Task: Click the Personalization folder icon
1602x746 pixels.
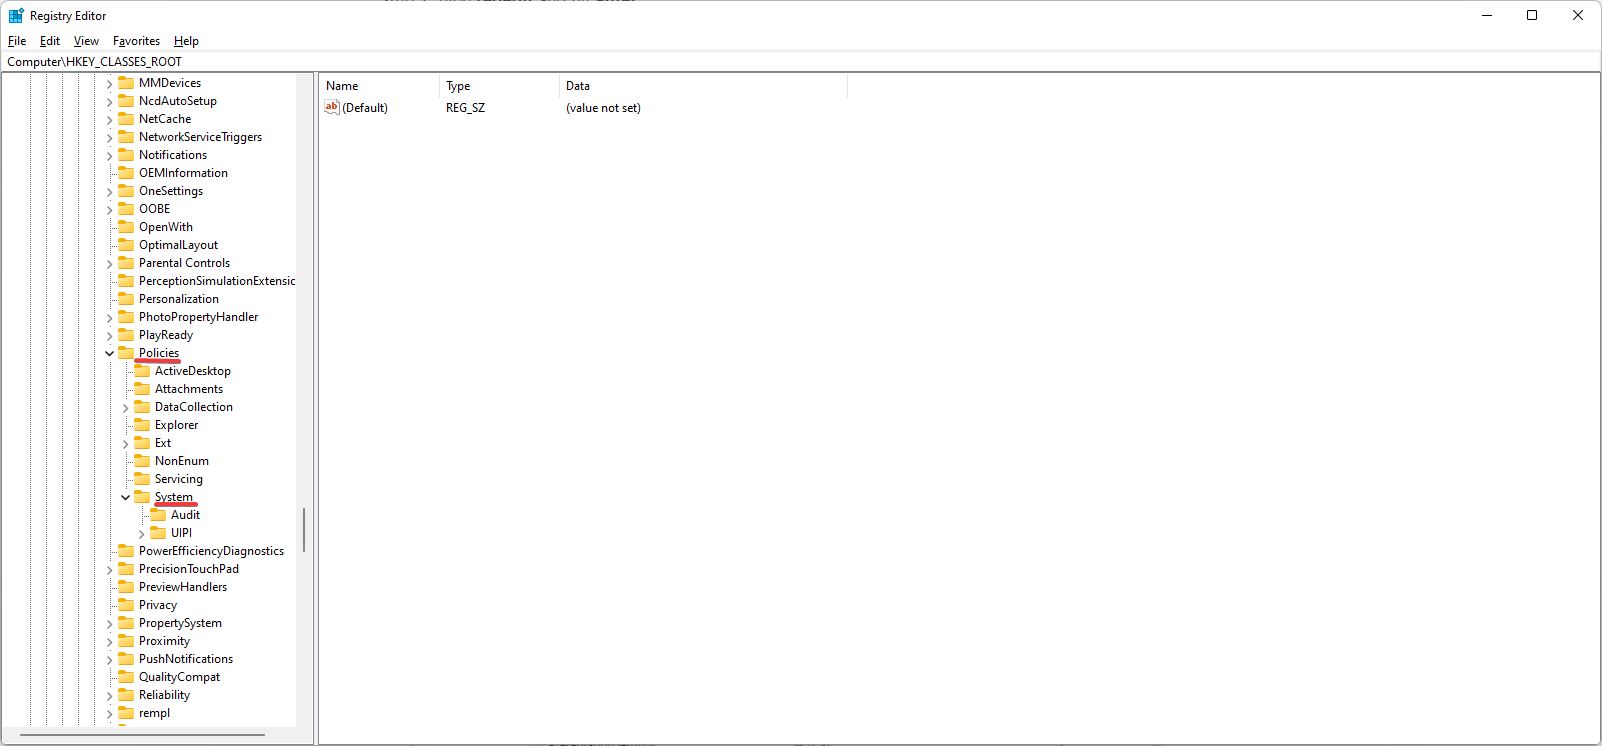Action: 126,299
